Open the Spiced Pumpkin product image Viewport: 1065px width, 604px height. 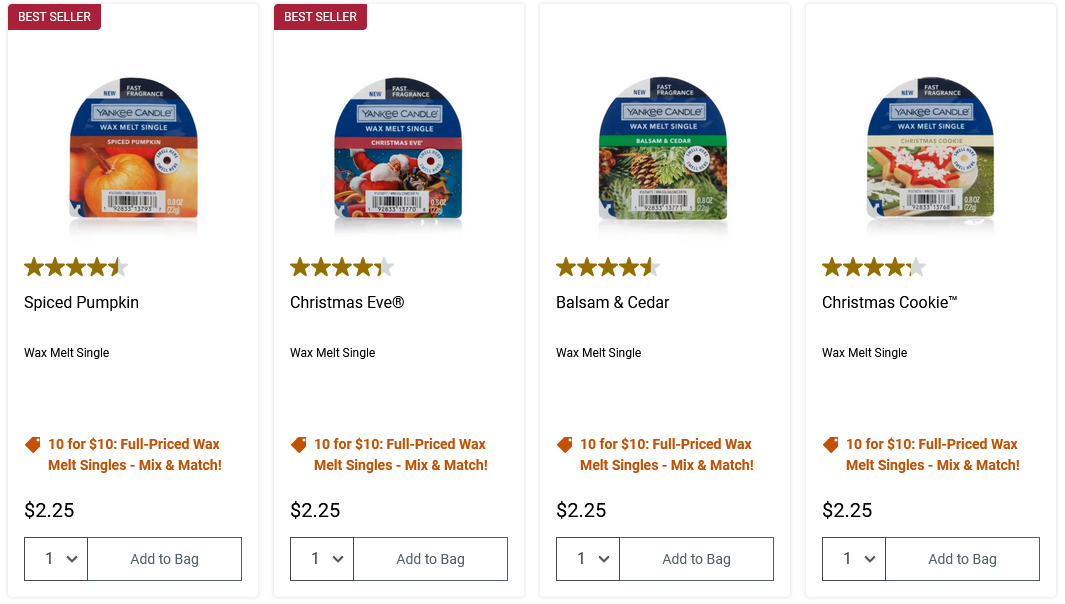[133, 148]
